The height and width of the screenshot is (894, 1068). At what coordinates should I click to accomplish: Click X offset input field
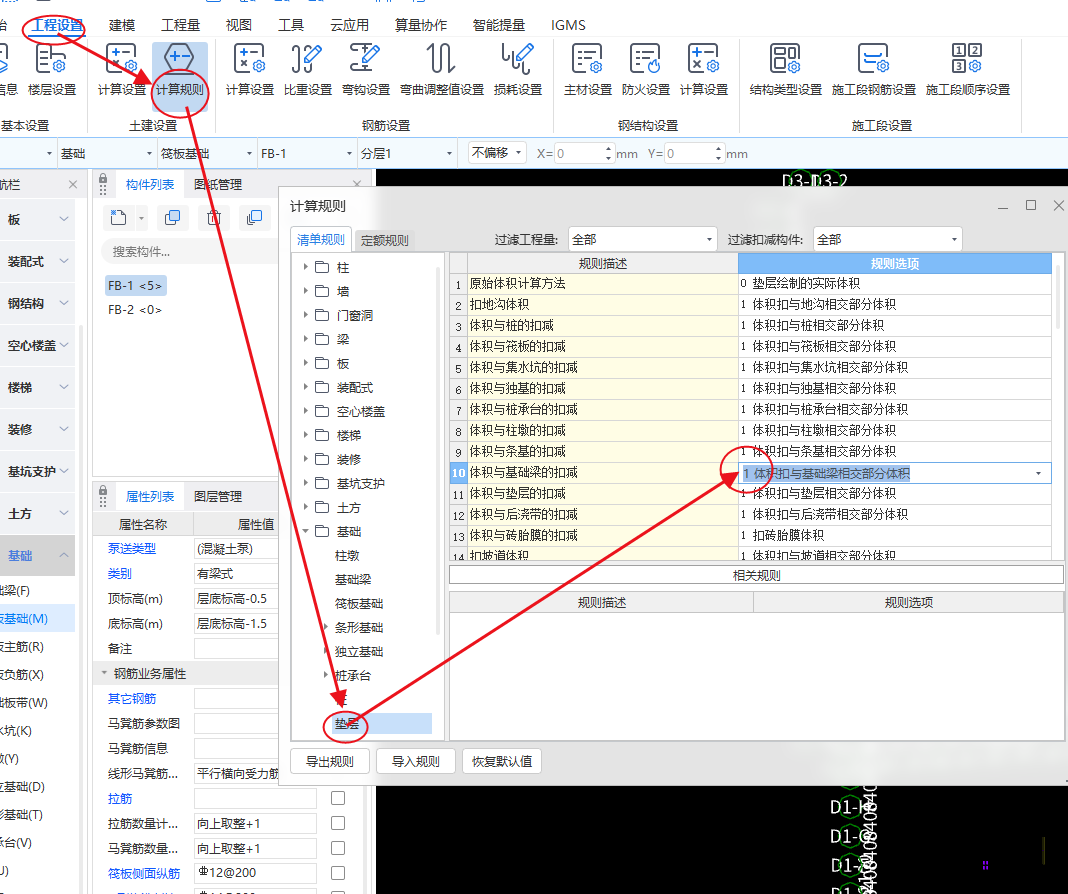click(579, 153)
